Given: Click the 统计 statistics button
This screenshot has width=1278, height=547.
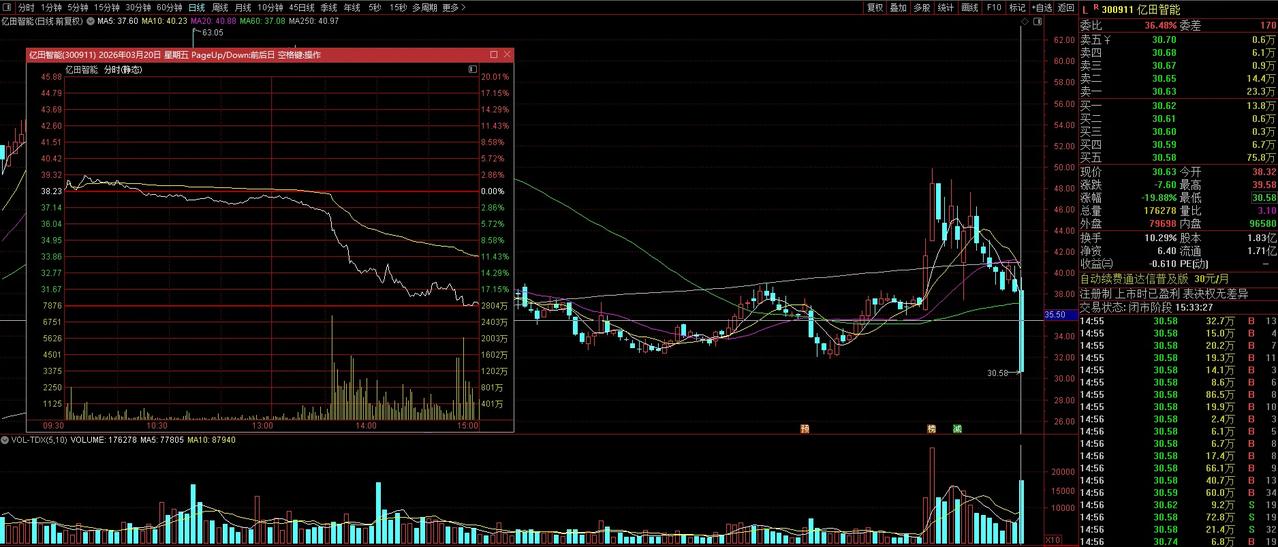Looking at the screenshot, I should [x=946, y=7].
